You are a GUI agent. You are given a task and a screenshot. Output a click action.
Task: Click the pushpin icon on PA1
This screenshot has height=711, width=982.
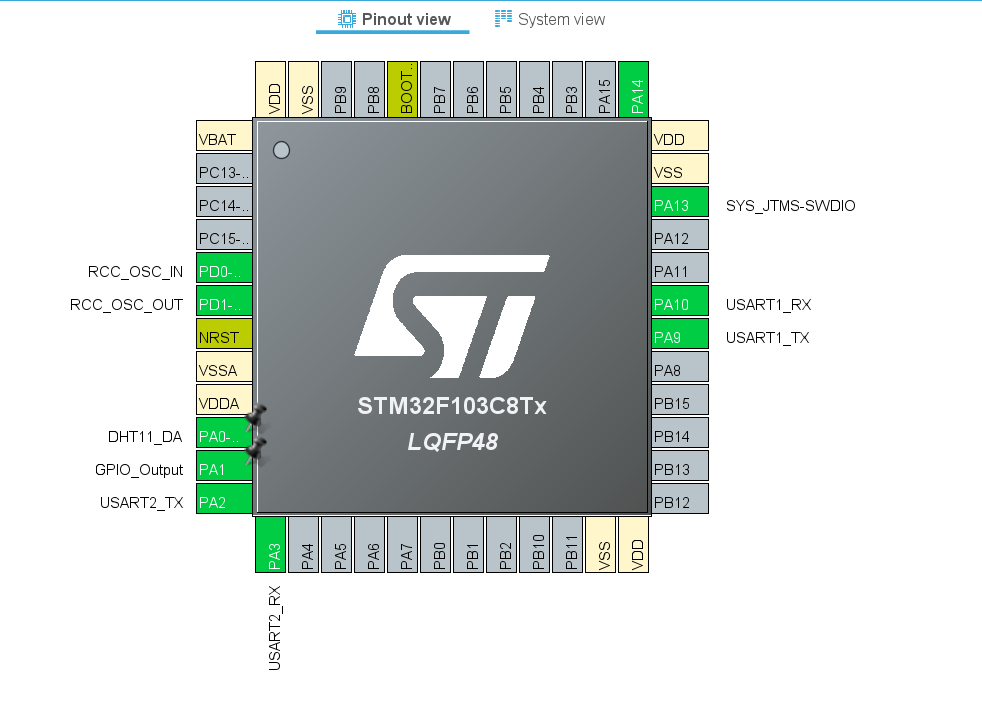pos(256,450)
